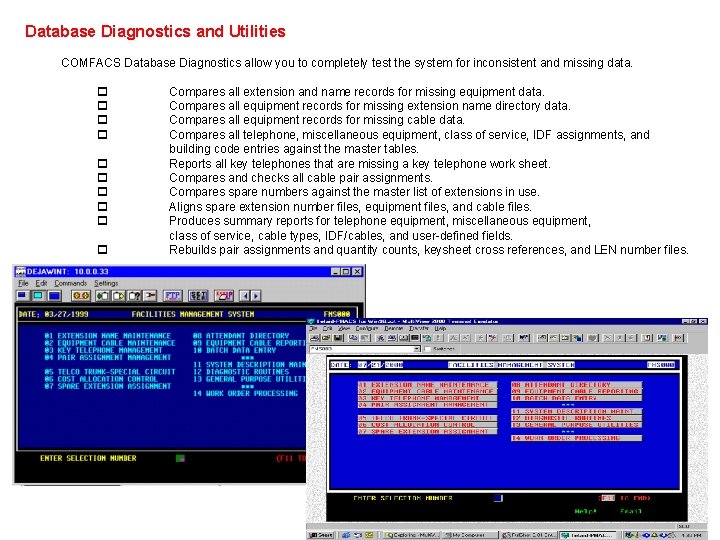Click the copy screens icon in MultiView toolbar

353,338
